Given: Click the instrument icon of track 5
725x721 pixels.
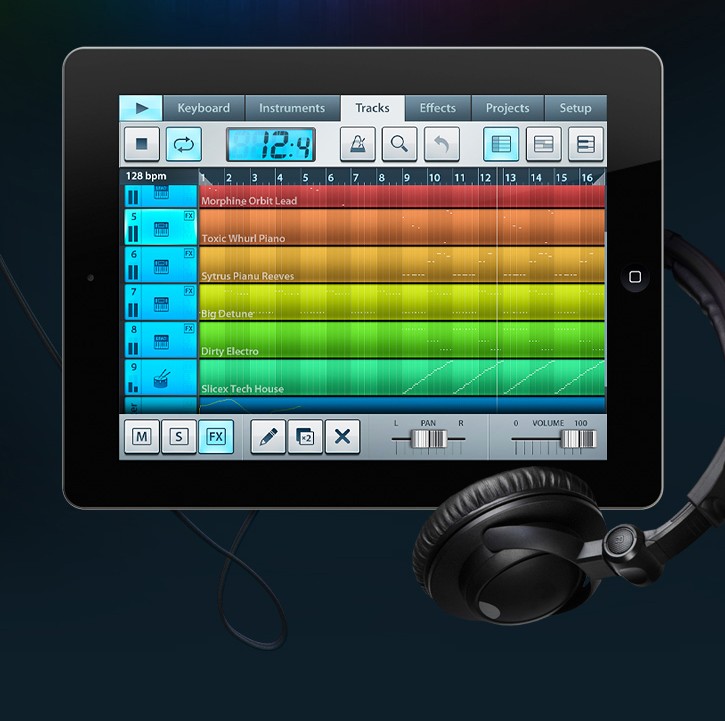Looking at the screenshot, I should pos(161,228).
